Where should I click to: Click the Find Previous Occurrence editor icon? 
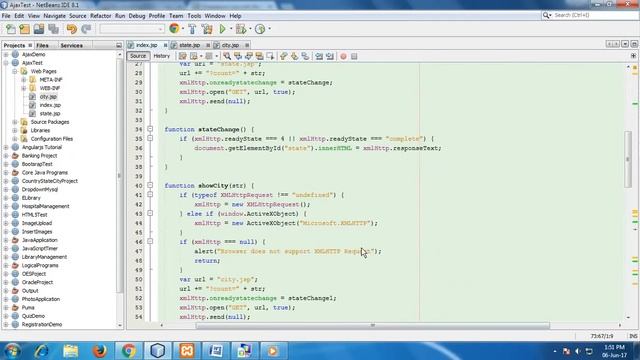coord(238,56)
